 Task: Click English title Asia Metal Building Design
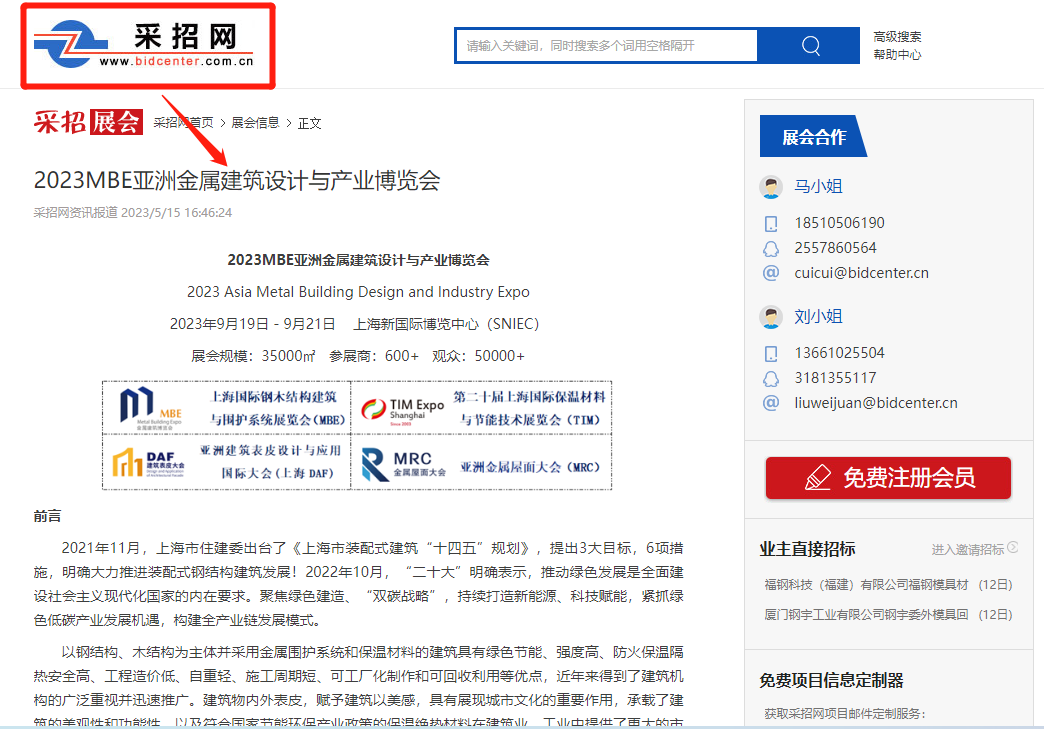358,292
